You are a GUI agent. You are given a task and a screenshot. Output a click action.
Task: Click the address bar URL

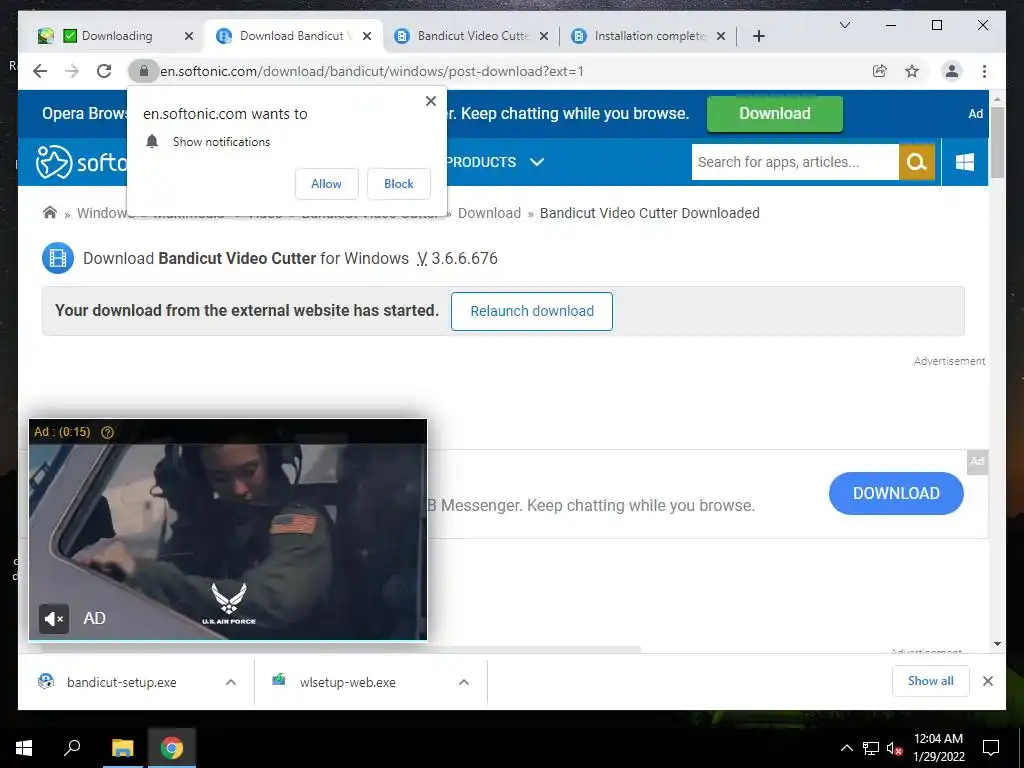tap(372, 71)
